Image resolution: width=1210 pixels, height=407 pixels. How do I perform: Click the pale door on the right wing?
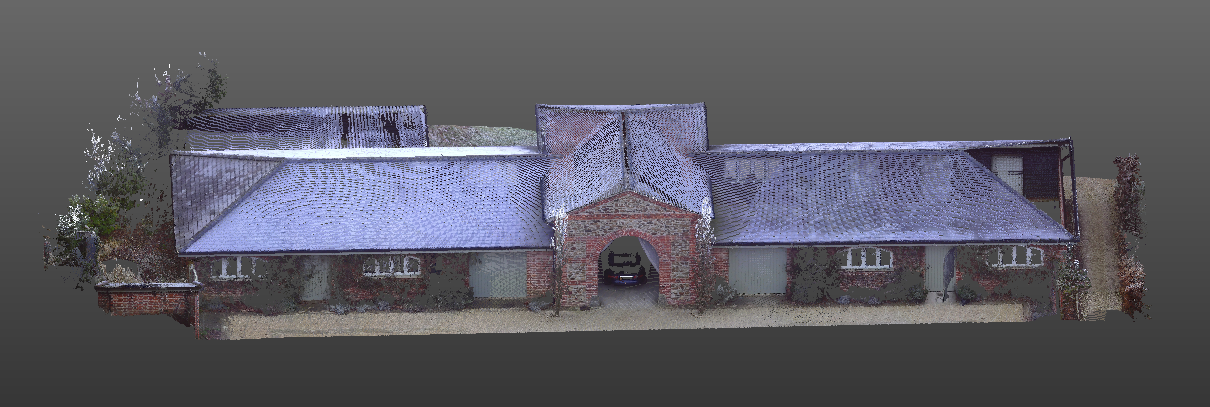tap(937, 270)
